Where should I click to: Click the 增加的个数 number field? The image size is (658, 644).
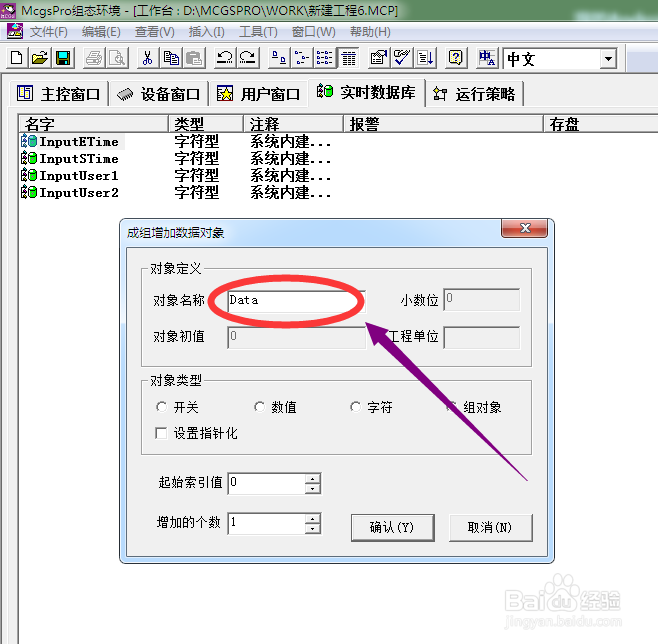tap(266, 523)
